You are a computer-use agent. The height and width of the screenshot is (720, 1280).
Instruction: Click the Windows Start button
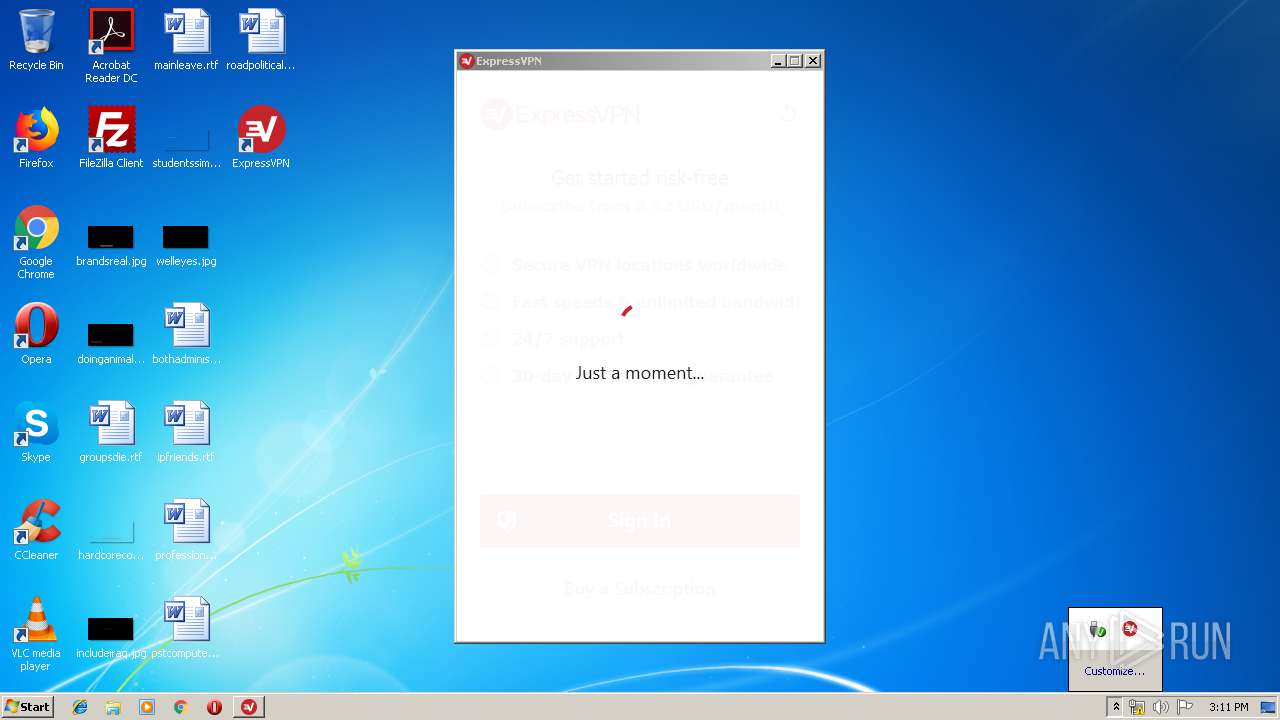tap(27, 707)
